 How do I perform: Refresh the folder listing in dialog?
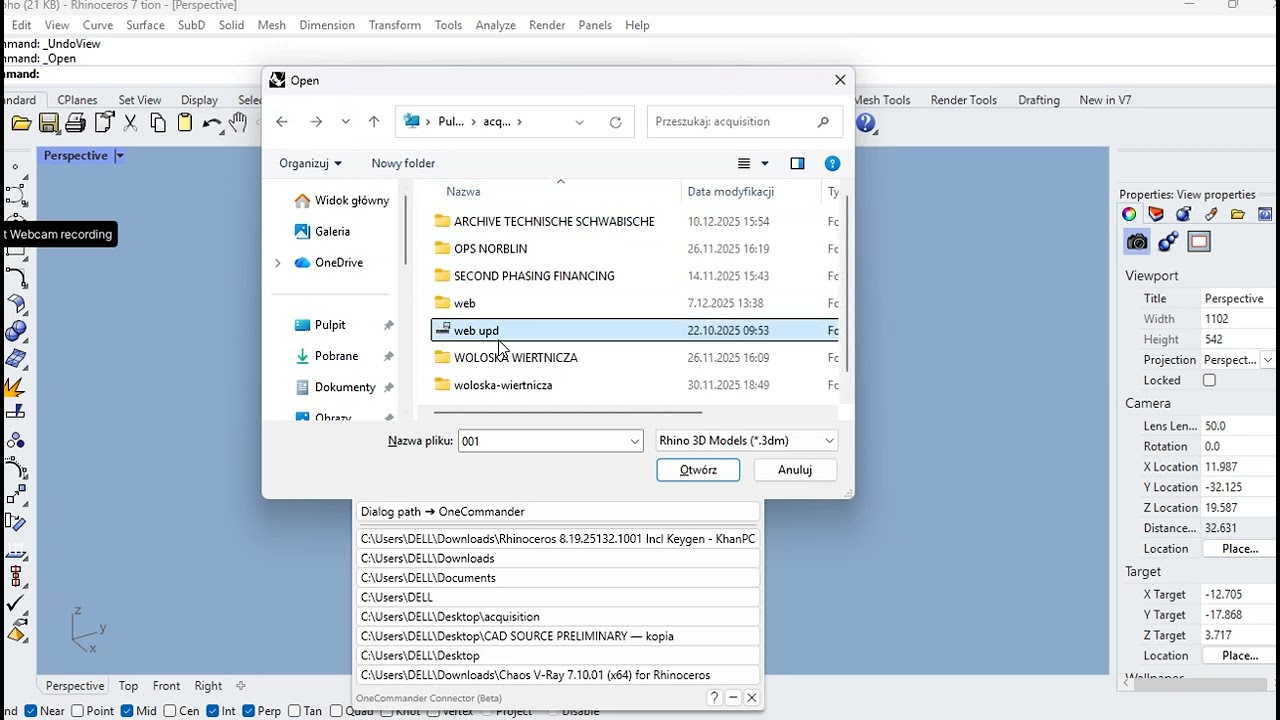click(615, 122)
